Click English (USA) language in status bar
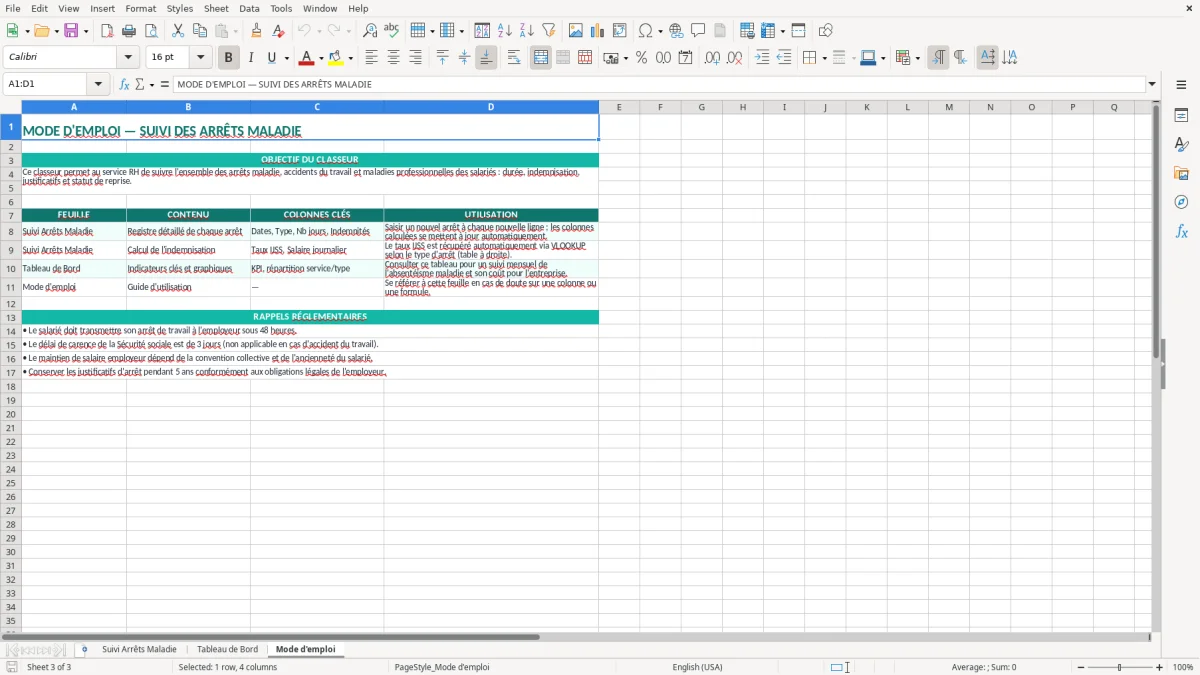The width and height of the screenshot is (1200, 675). click(697, 667)
